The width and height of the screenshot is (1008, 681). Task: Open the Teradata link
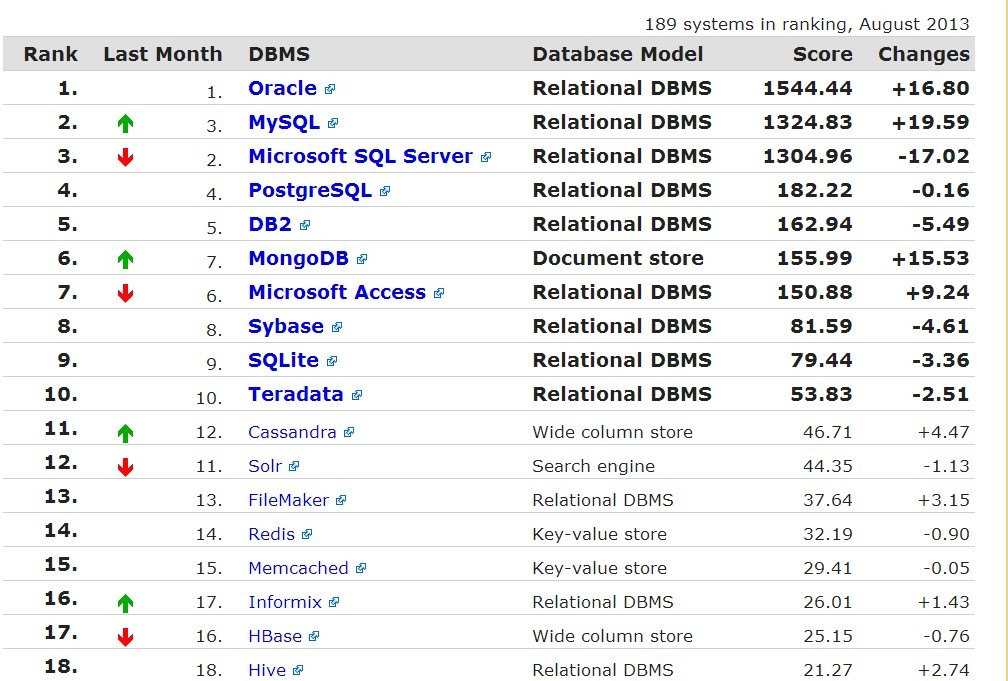(296, 394)
